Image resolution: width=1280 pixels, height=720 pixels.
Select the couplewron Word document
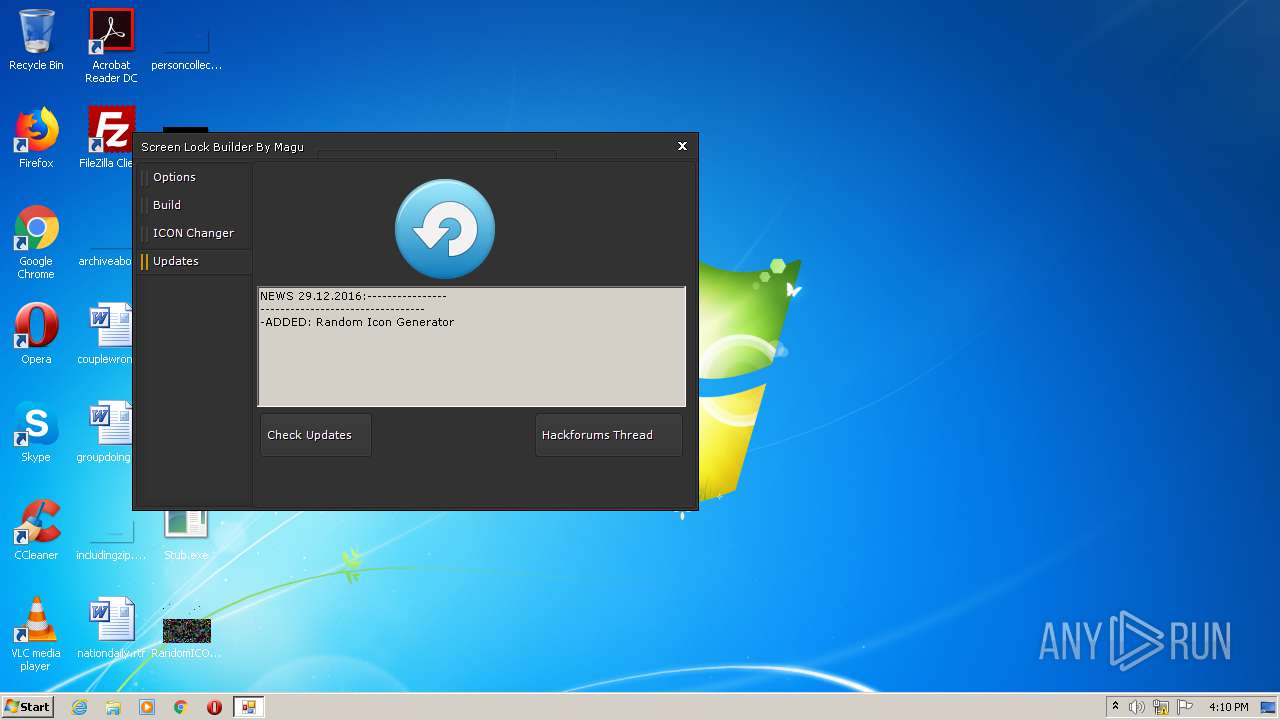tap(106, 334)
